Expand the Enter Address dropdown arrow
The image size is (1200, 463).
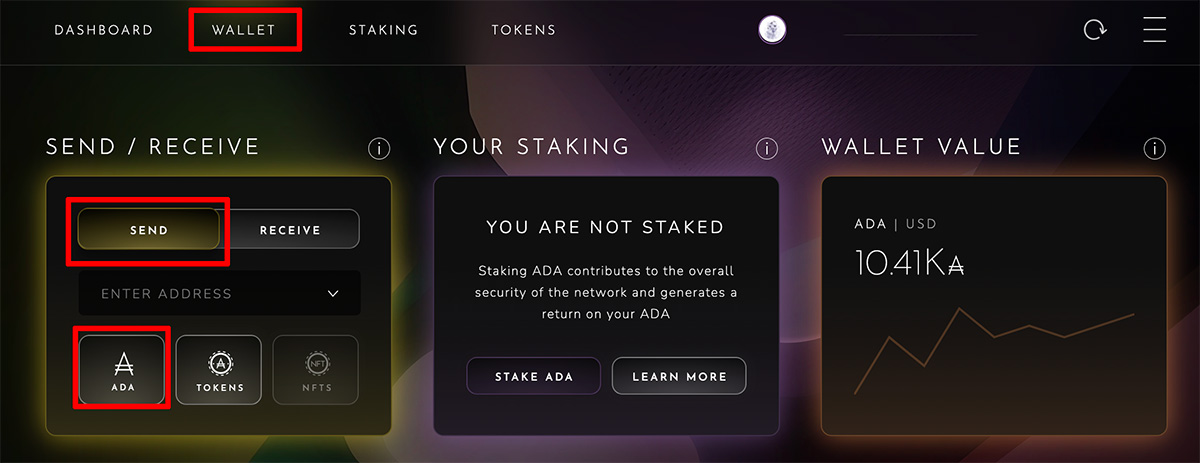click(x=333, y=294)
